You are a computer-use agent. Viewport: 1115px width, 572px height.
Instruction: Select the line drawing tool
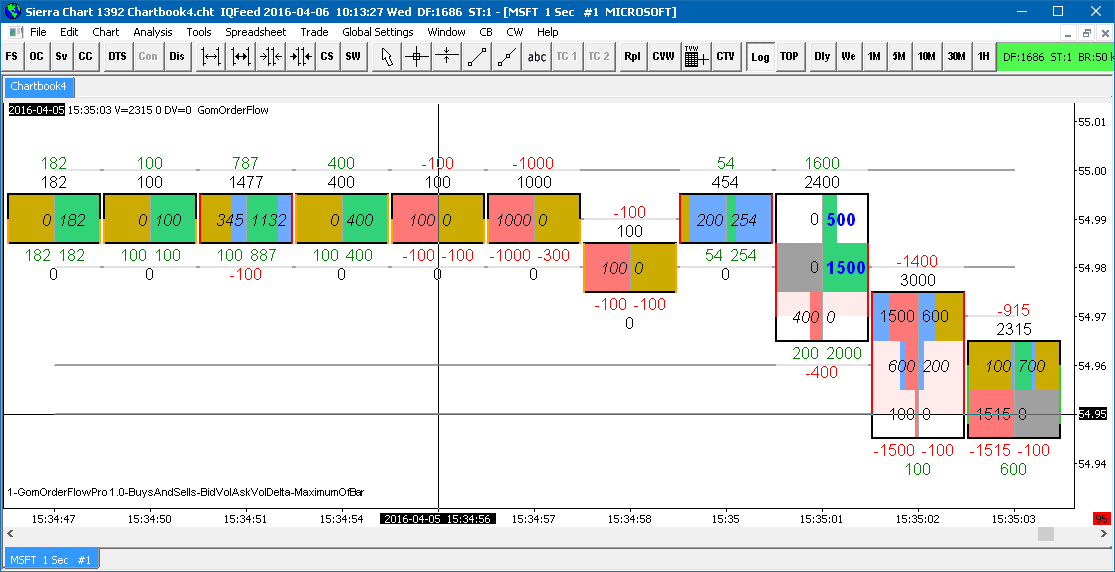476,57
